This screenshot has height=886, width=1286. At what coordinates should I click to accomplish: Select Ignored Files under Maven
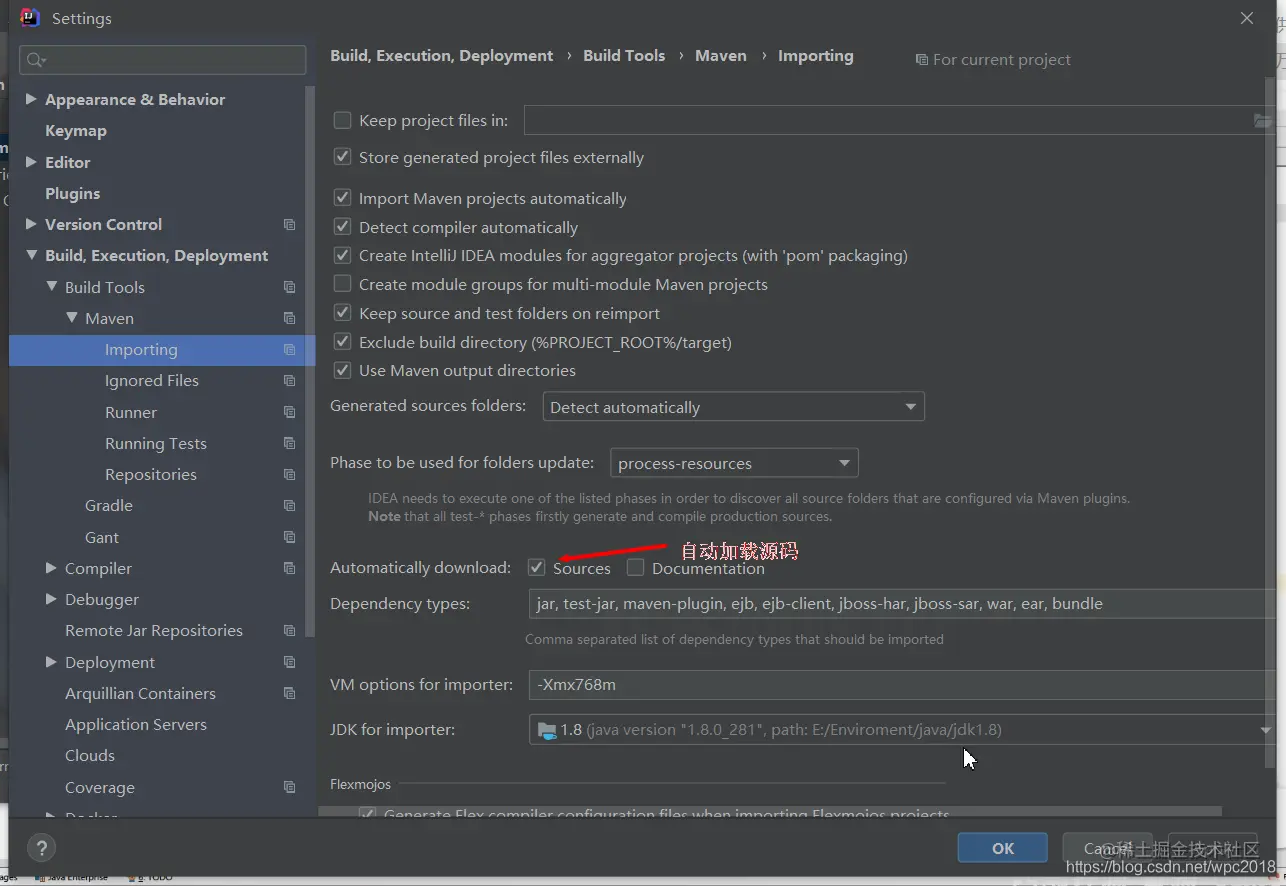tap(152, 381)
